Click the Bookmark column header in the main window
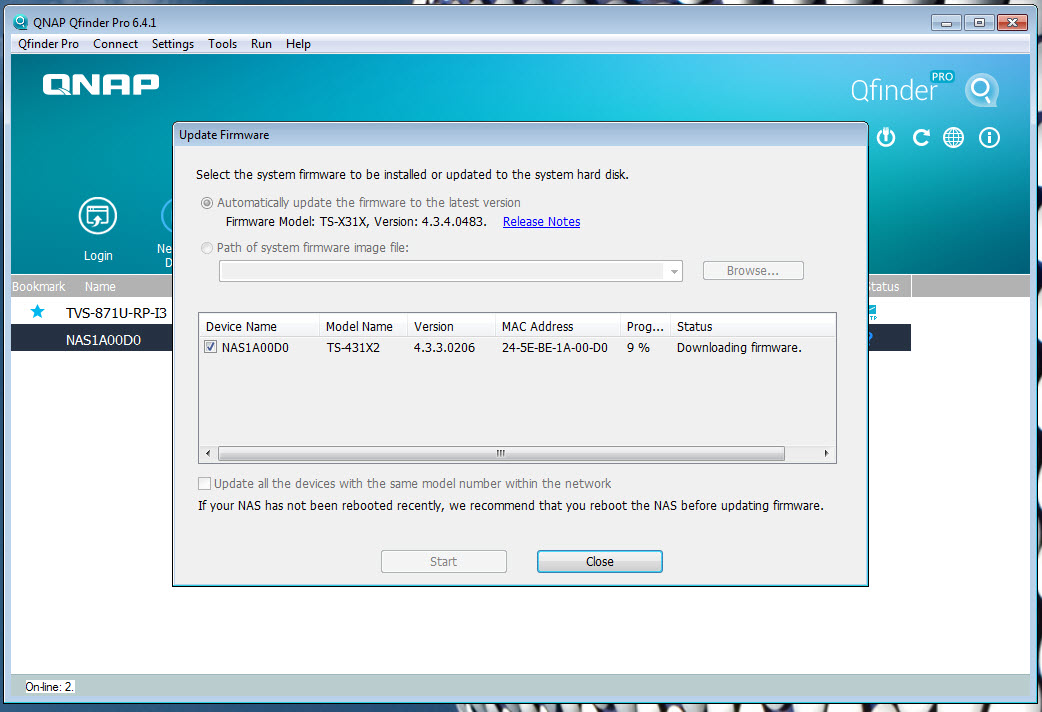The height and width of the screenshot is (712, 1042). (x=39, y=287)
